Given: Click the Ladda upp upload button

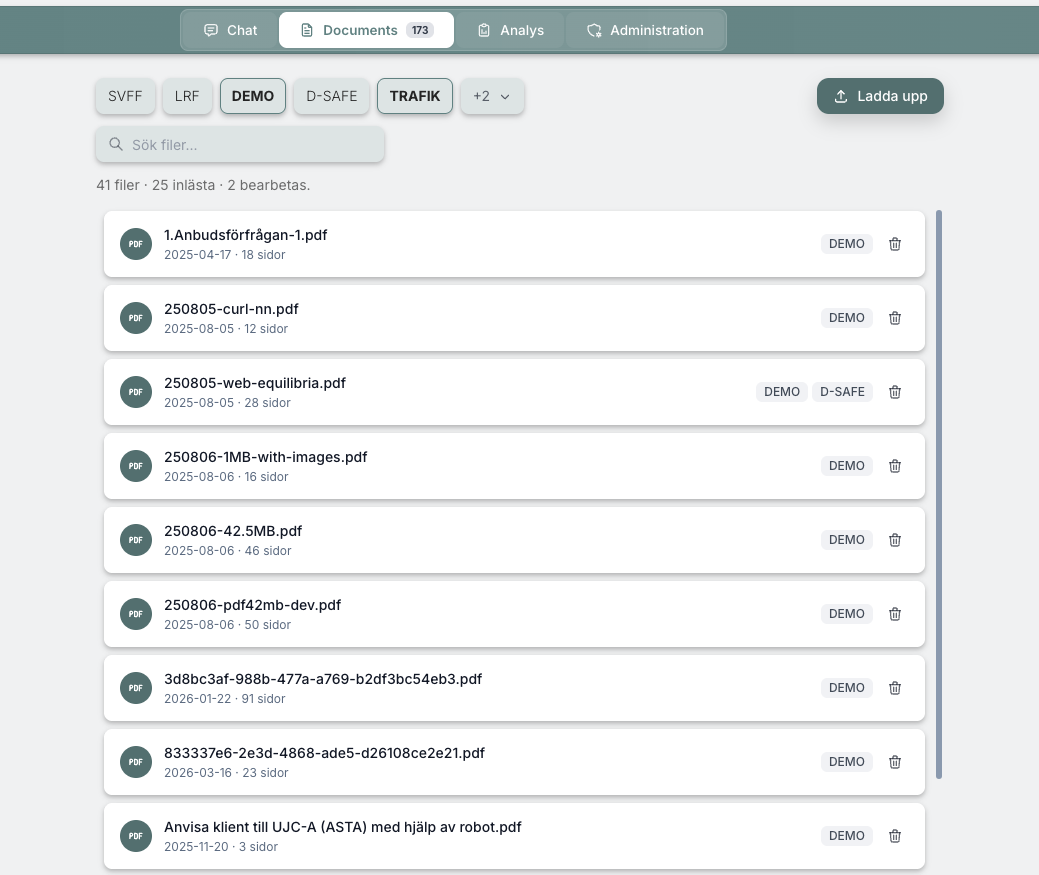Looking at the screenshot, I should click(x=880, y=96).
